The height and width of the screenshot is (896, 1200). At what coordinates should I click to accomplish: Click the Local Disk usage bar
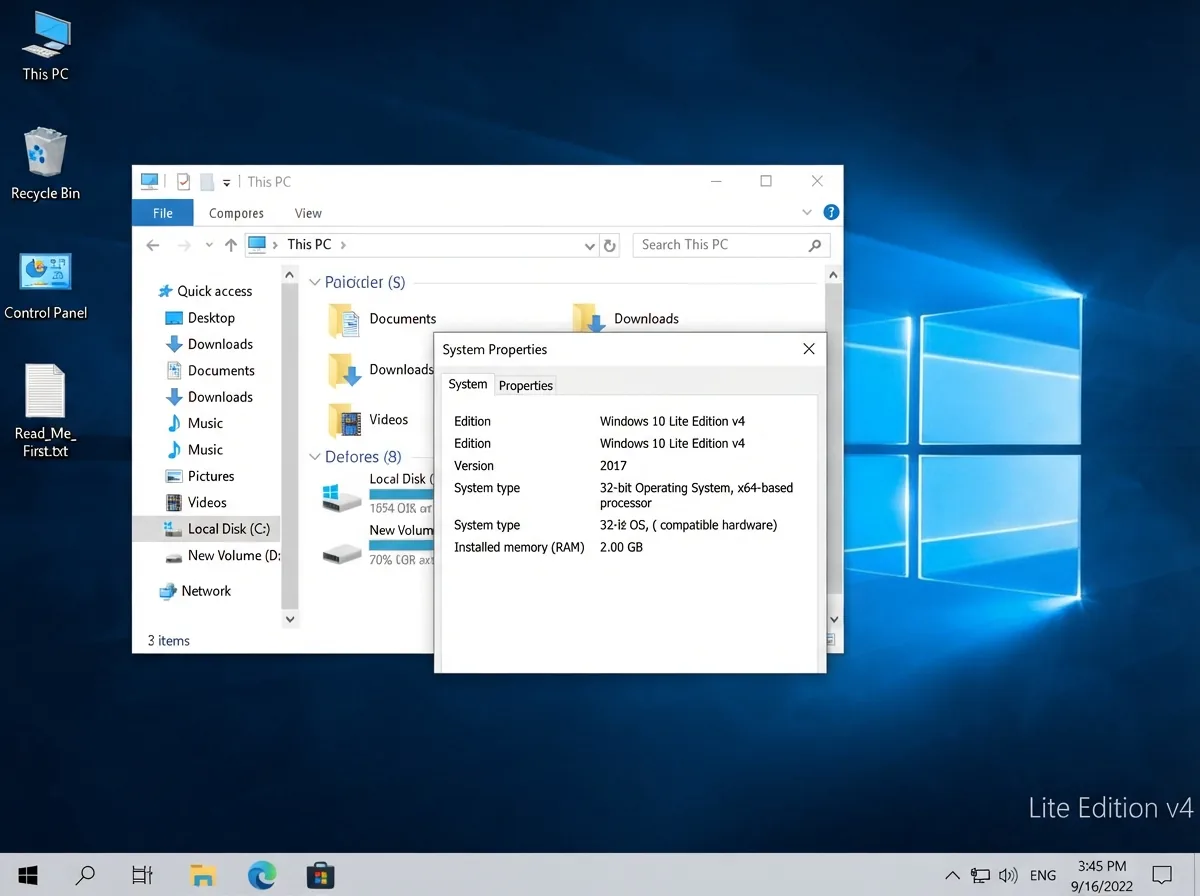point(401,493)
